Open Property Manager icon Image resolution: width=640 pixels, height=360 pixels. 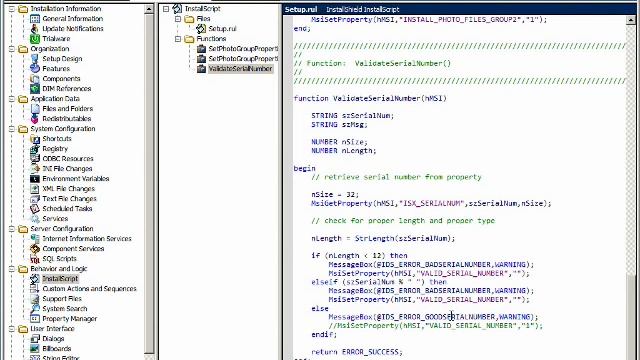tap(35, 318)
